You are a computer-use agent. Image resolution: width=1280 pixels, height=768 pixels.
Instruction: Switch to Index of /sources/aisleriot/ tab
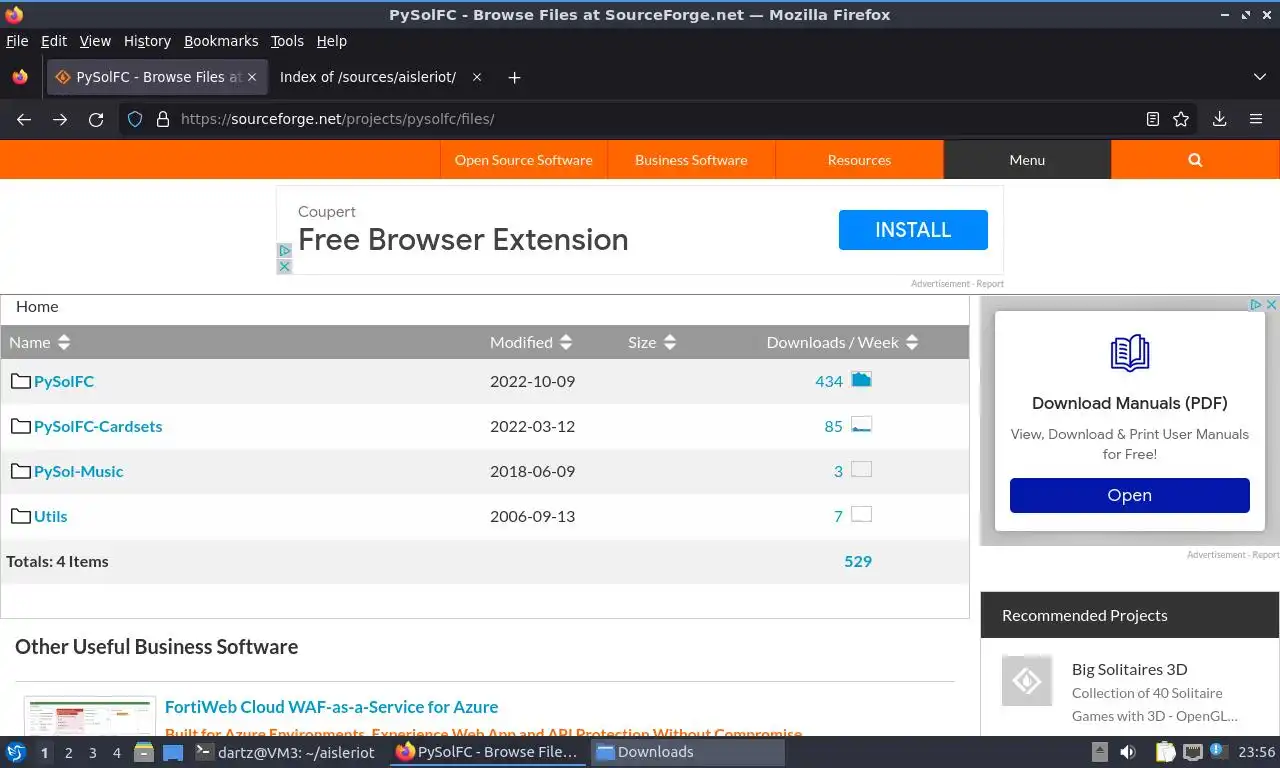click(368, 77)
